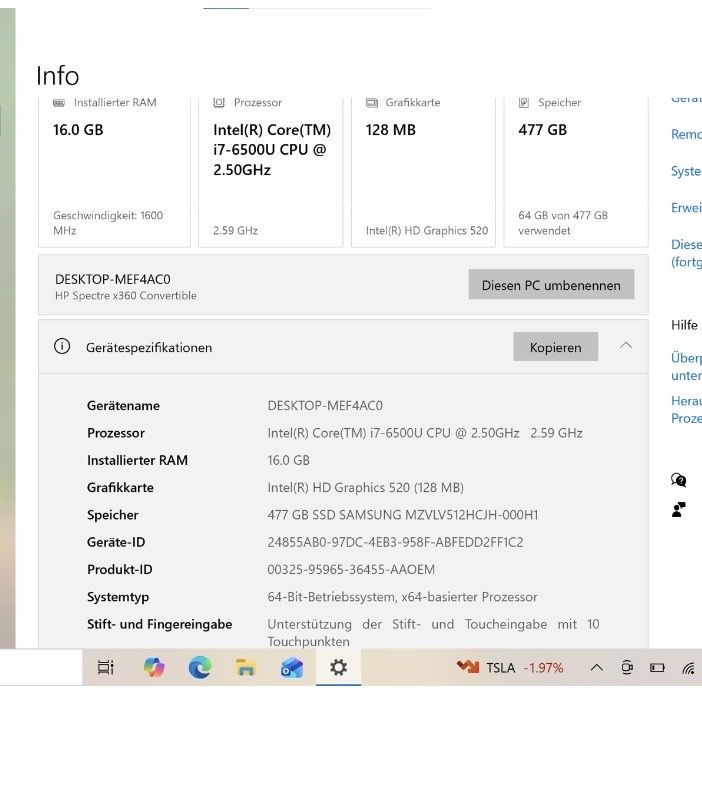Open File Explorer folder icon
This screenshot has height=785, width=702.
245,667
